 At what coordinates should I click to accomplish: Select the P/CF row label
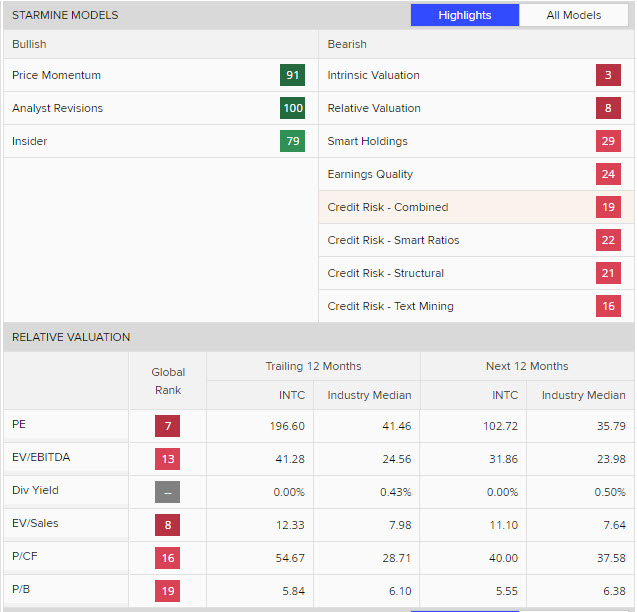coord(25,556)
